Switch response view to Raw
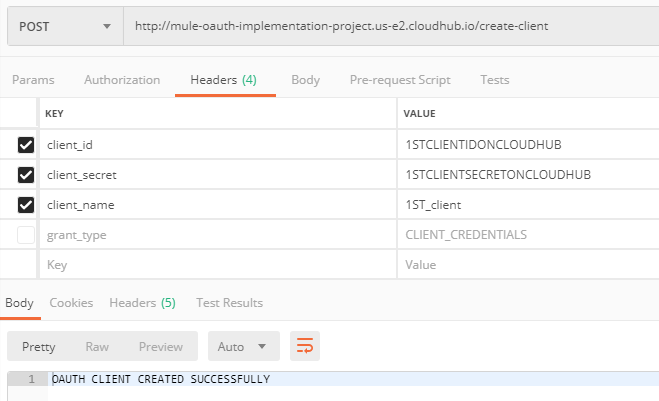The image size is (659, 401). (97, 347)
